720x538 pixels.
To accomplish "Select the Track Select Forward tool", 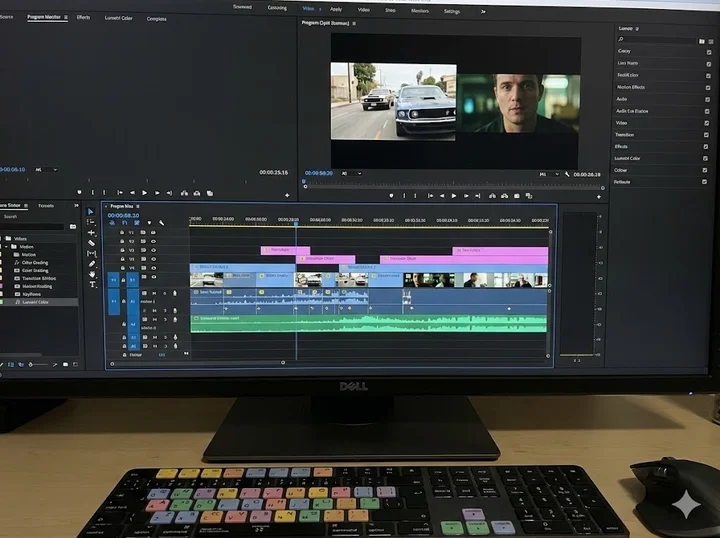I will click(91, 222).
